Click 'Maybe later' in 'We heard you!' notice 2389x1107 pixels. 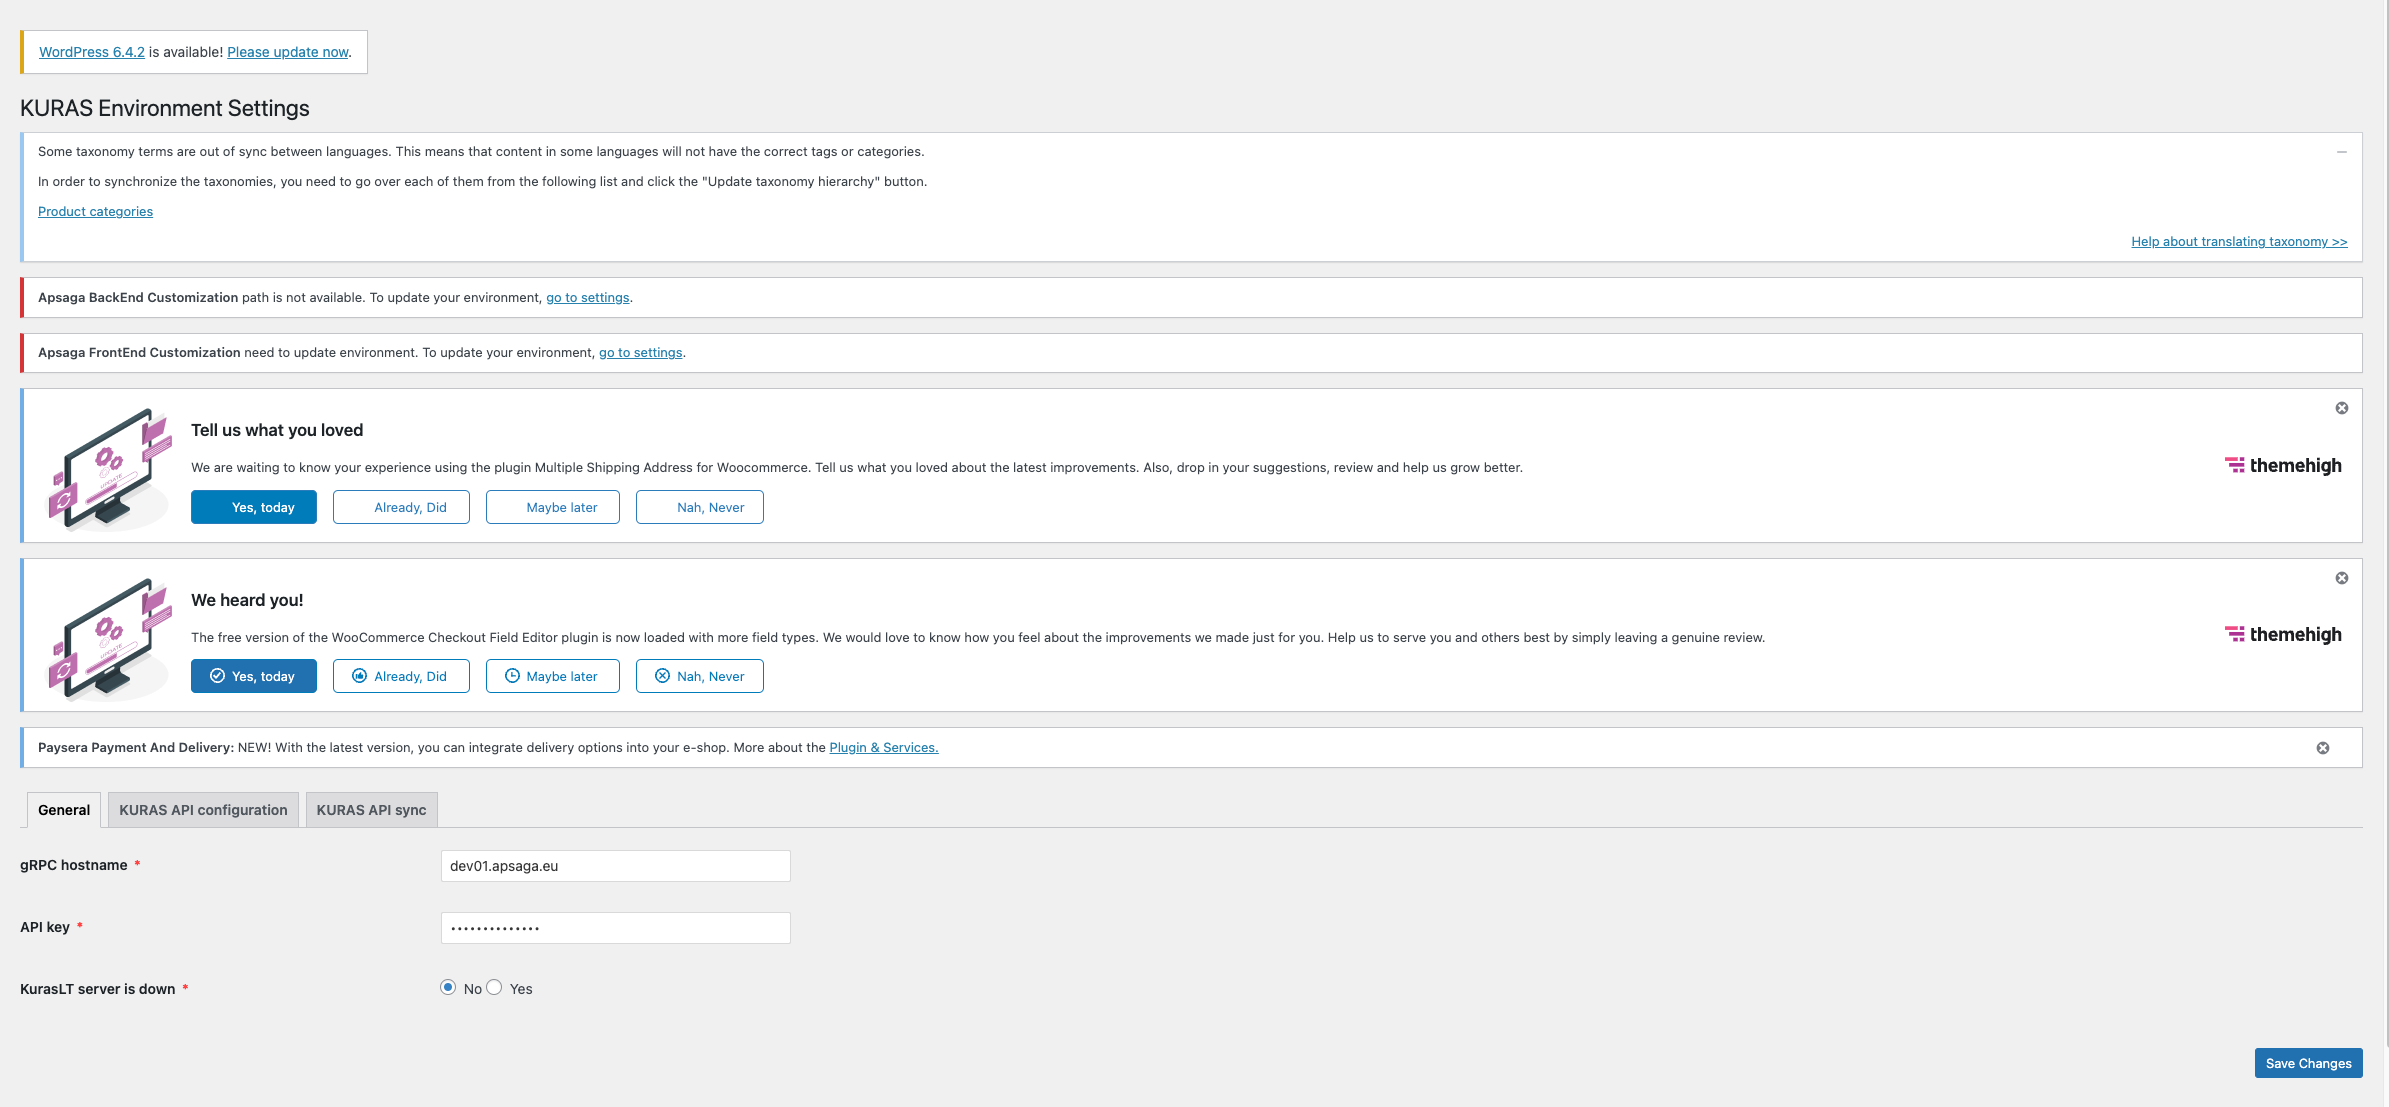coord(553,676)
